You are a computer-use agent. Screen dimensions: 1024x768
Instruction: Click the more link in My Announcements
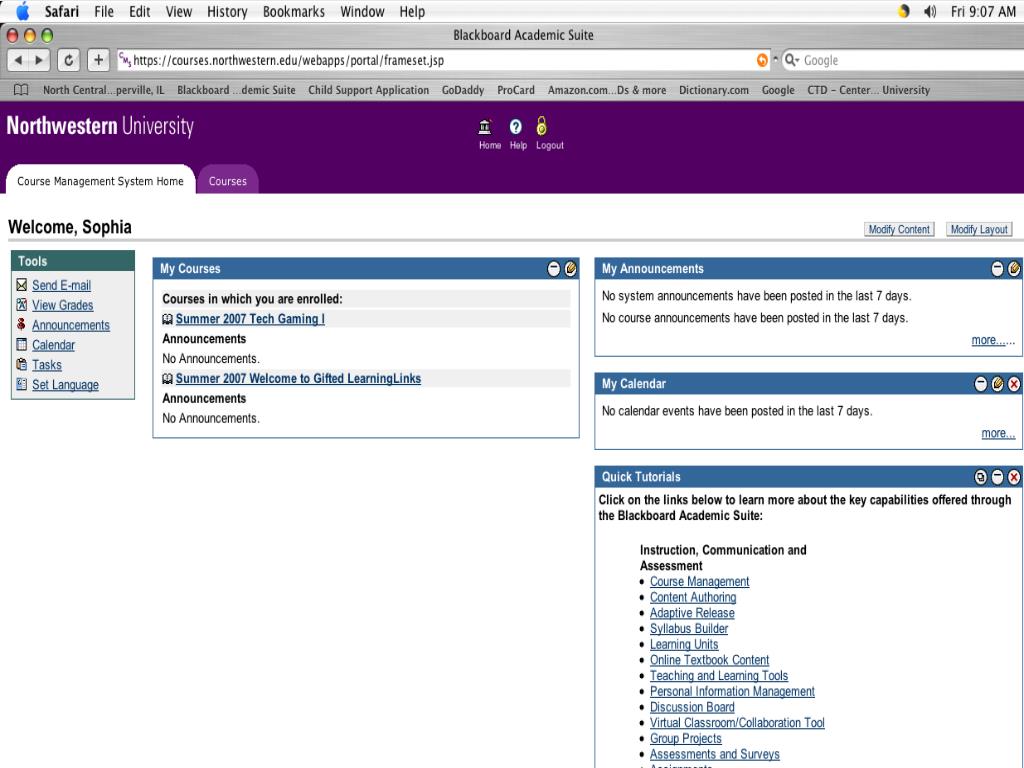tap(993, 340)
